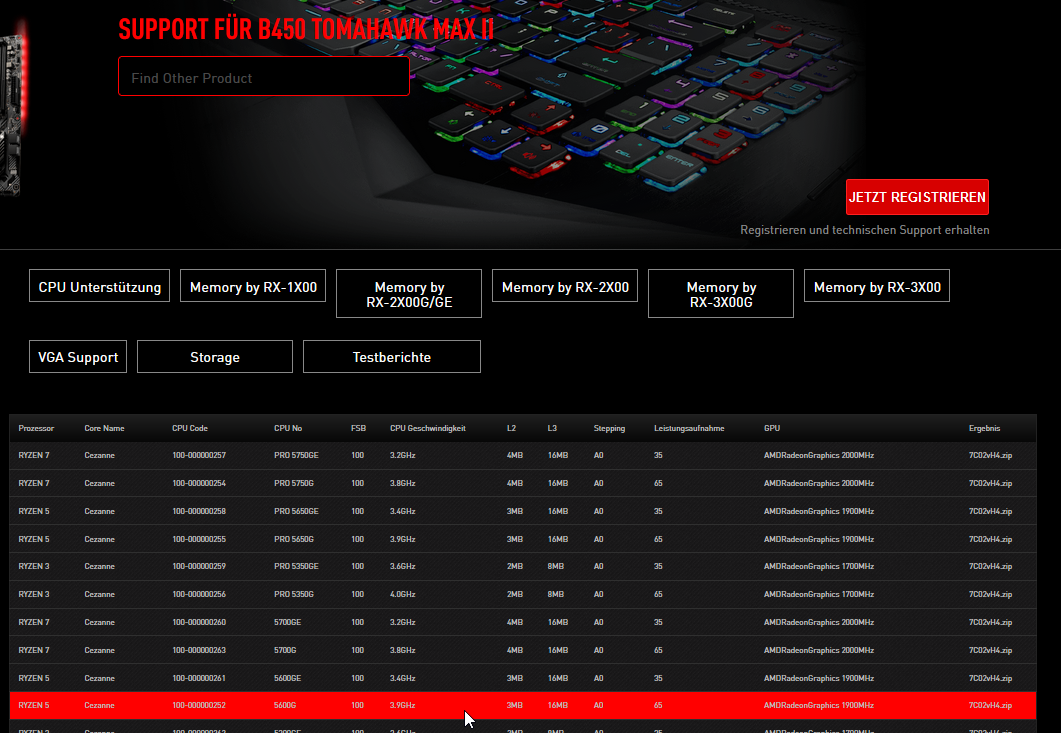Switch to Memory by RX-2X00G/GE tab
Screen dimensions: 1061x733
tap(409, 294)
